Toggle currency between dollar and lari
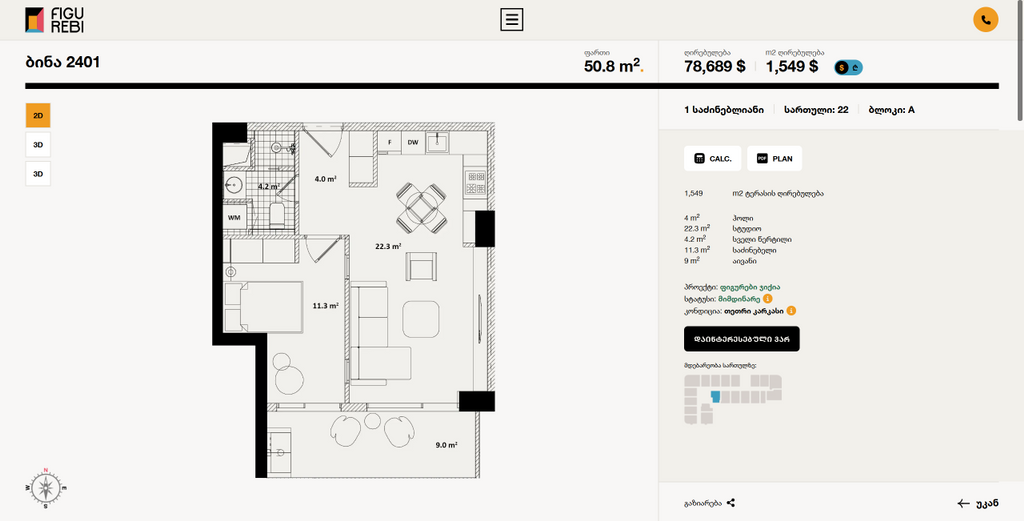The image size is (1024, 521). click(x=848, y=67)
